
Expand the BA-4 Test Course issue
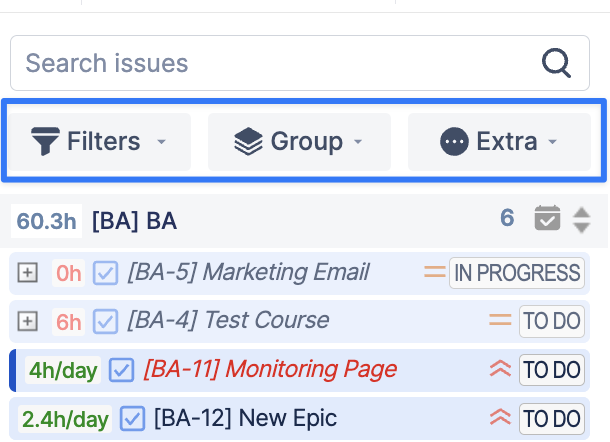coord(28,321)
